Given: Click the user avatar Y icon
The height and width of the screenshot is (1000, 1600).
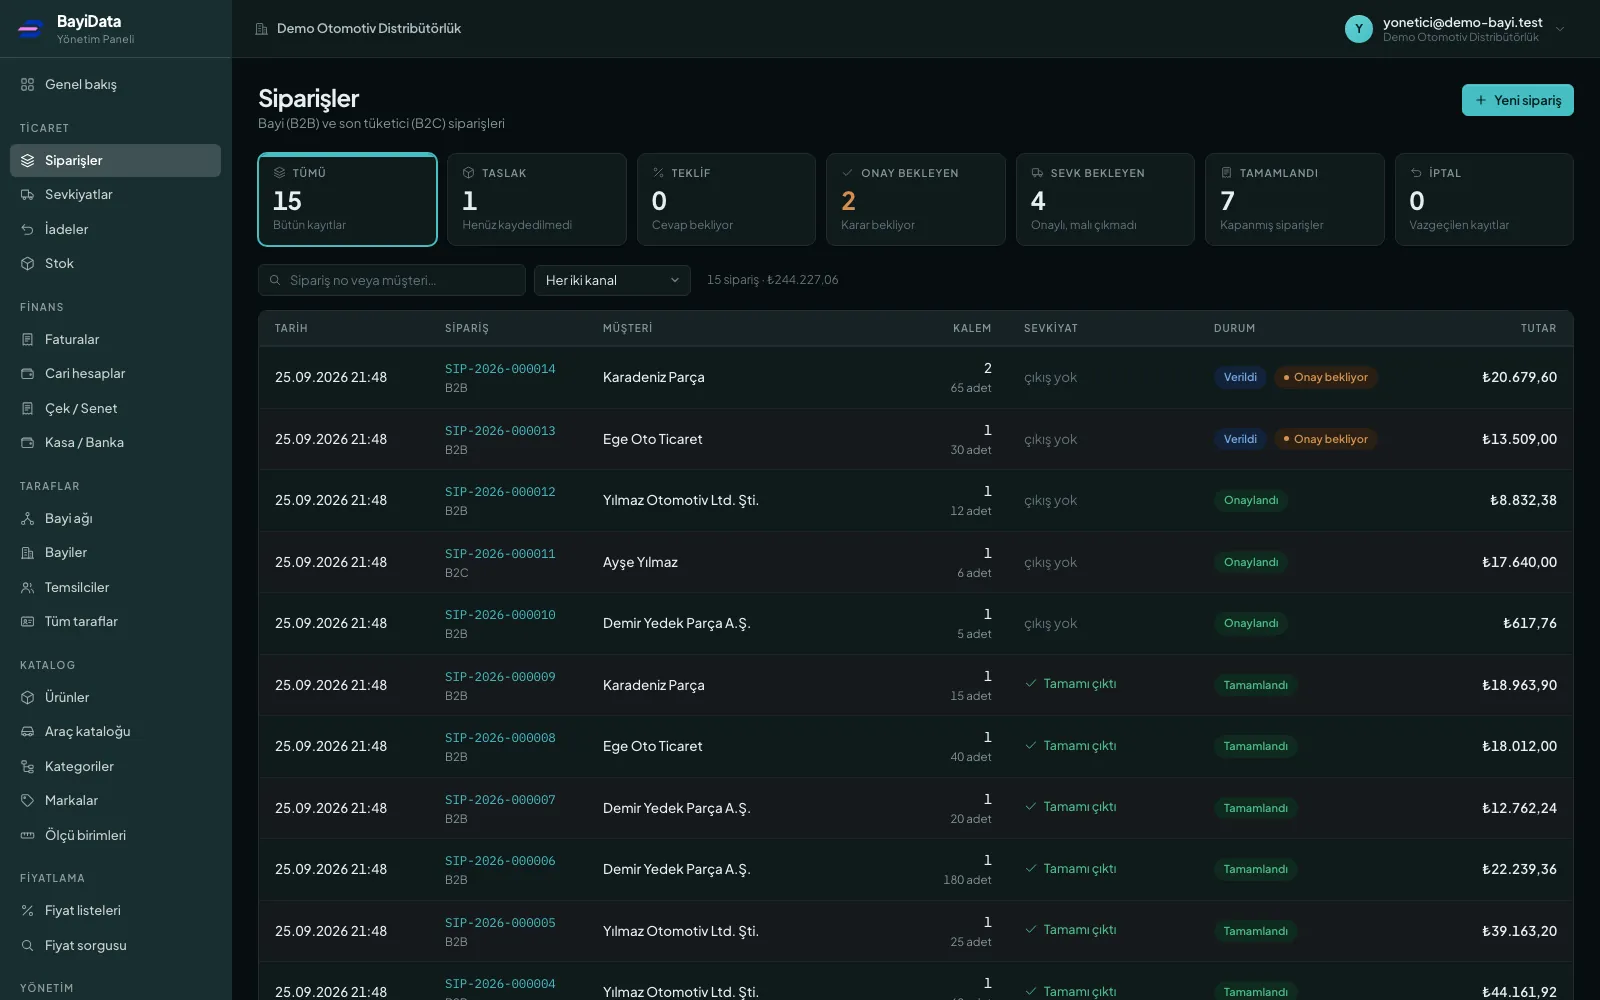Looking at the screenshot, I should click(1358, 29).
